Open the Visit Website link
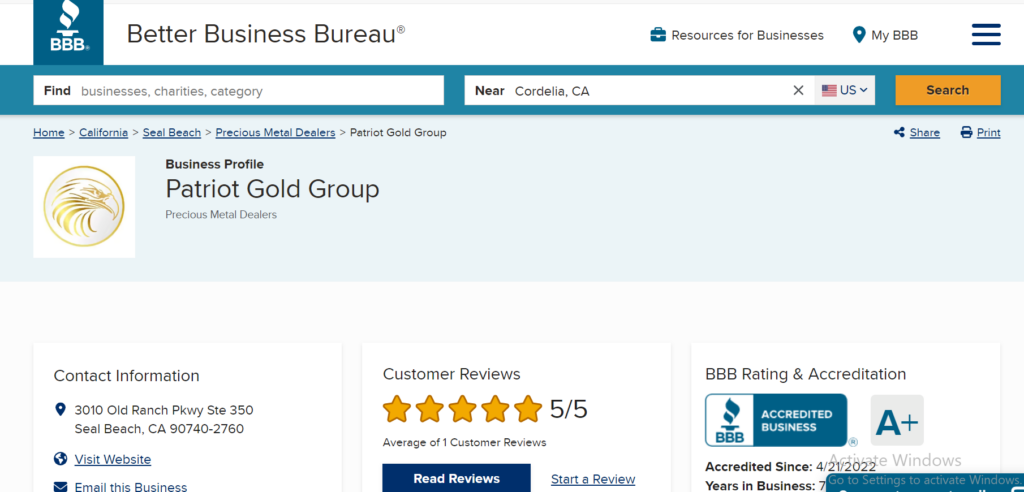 [x=113, y=459]
